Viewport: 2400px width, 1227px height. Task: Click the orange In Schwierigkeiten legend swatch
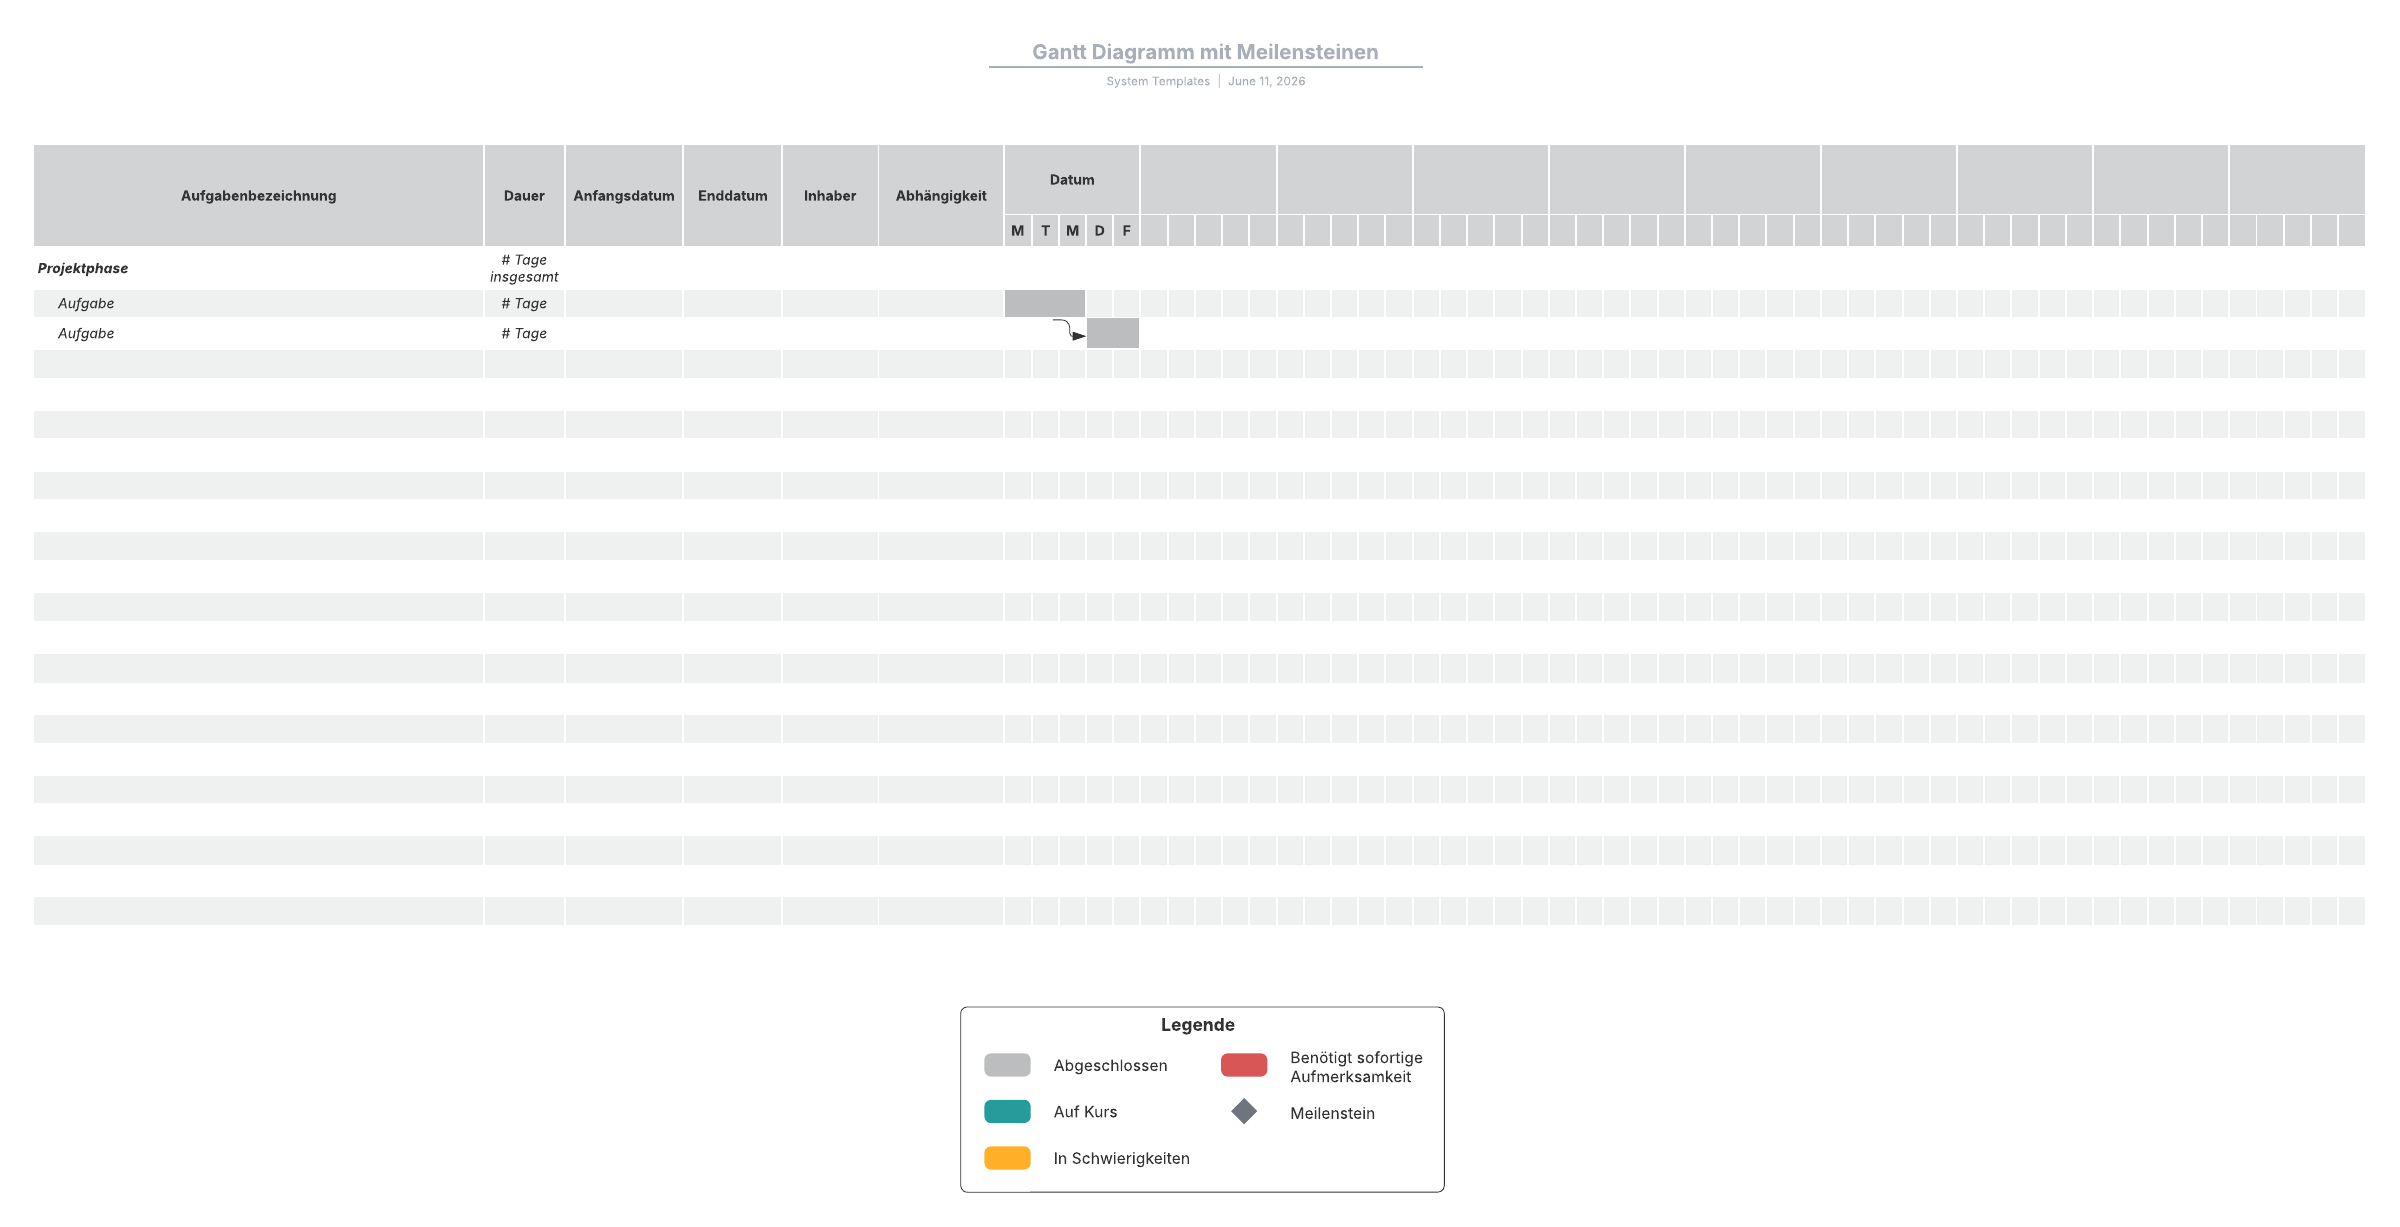coord(1007,1158)
